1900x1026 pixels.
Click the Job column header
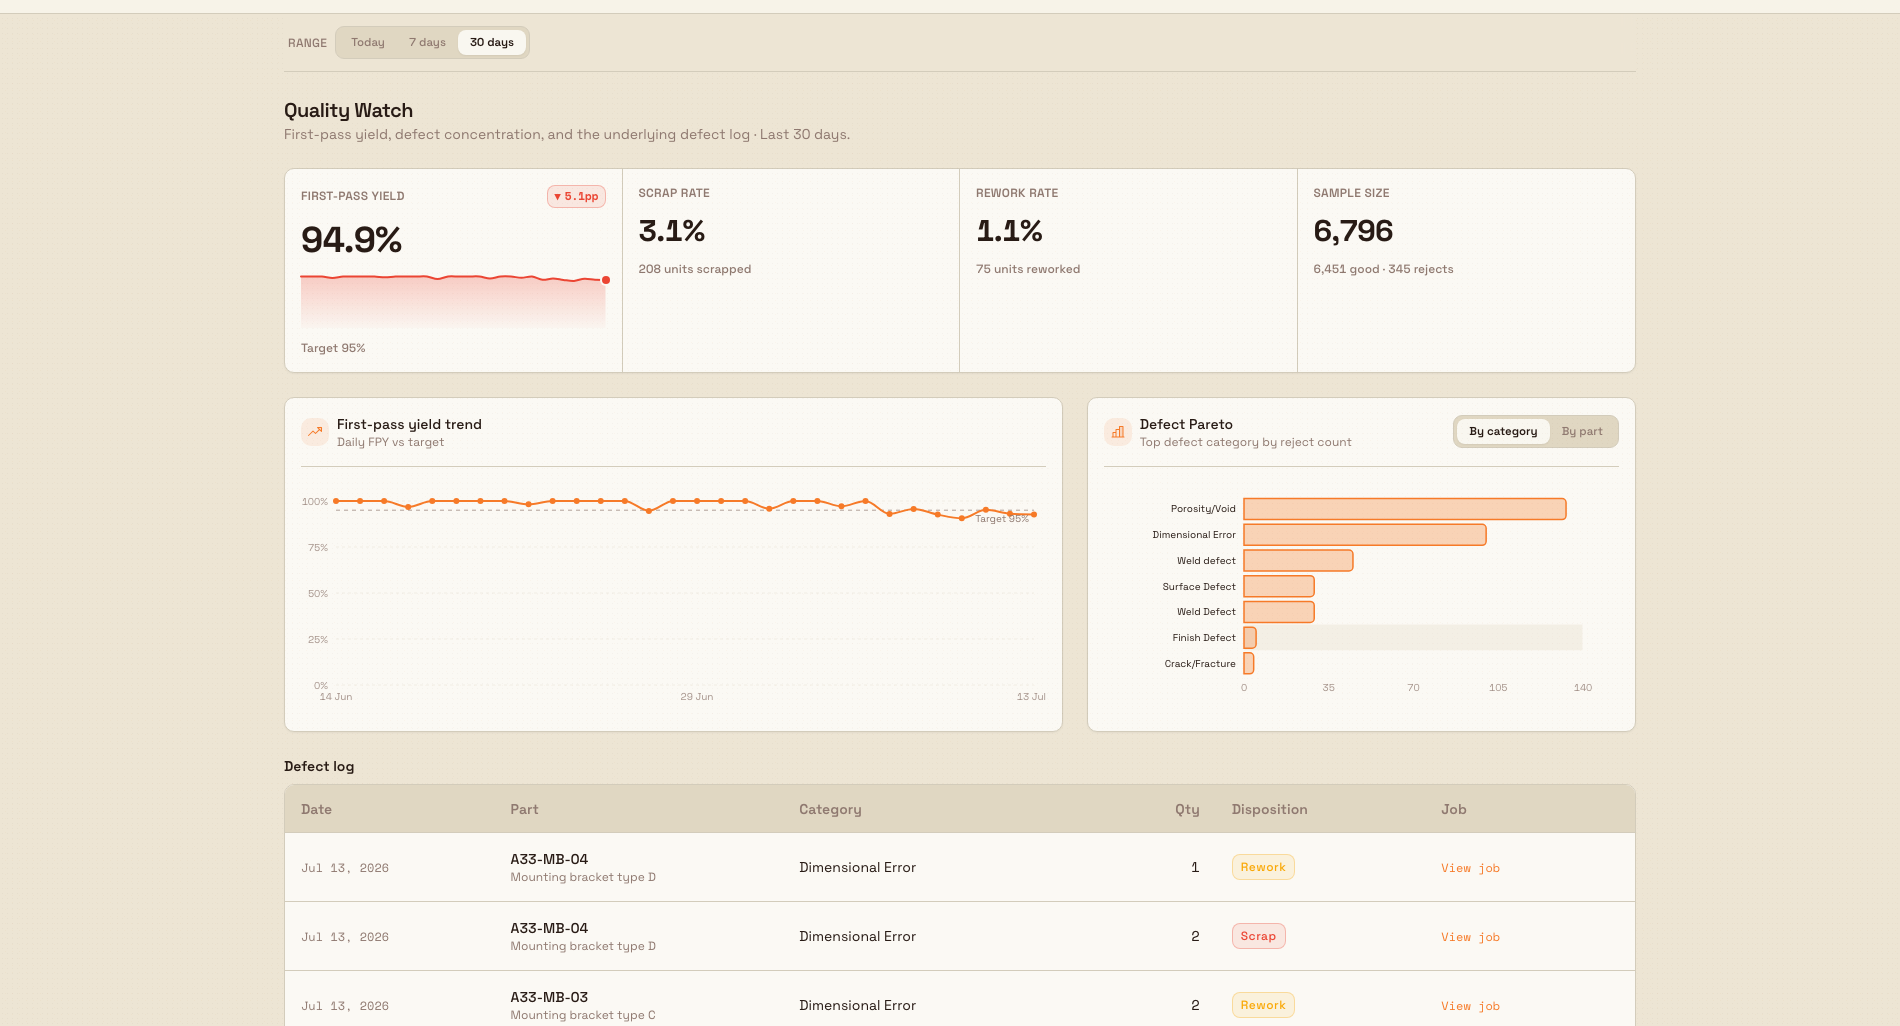click(1454, 809)
